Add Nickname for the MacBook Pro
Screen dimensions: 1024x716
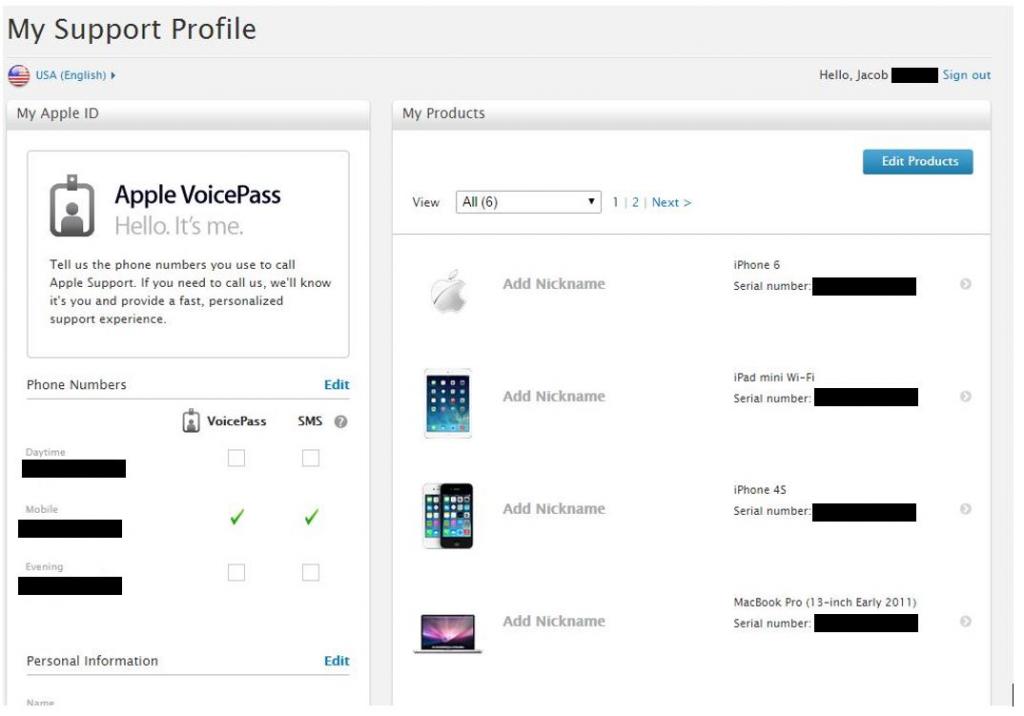click(x=554, y=621)
